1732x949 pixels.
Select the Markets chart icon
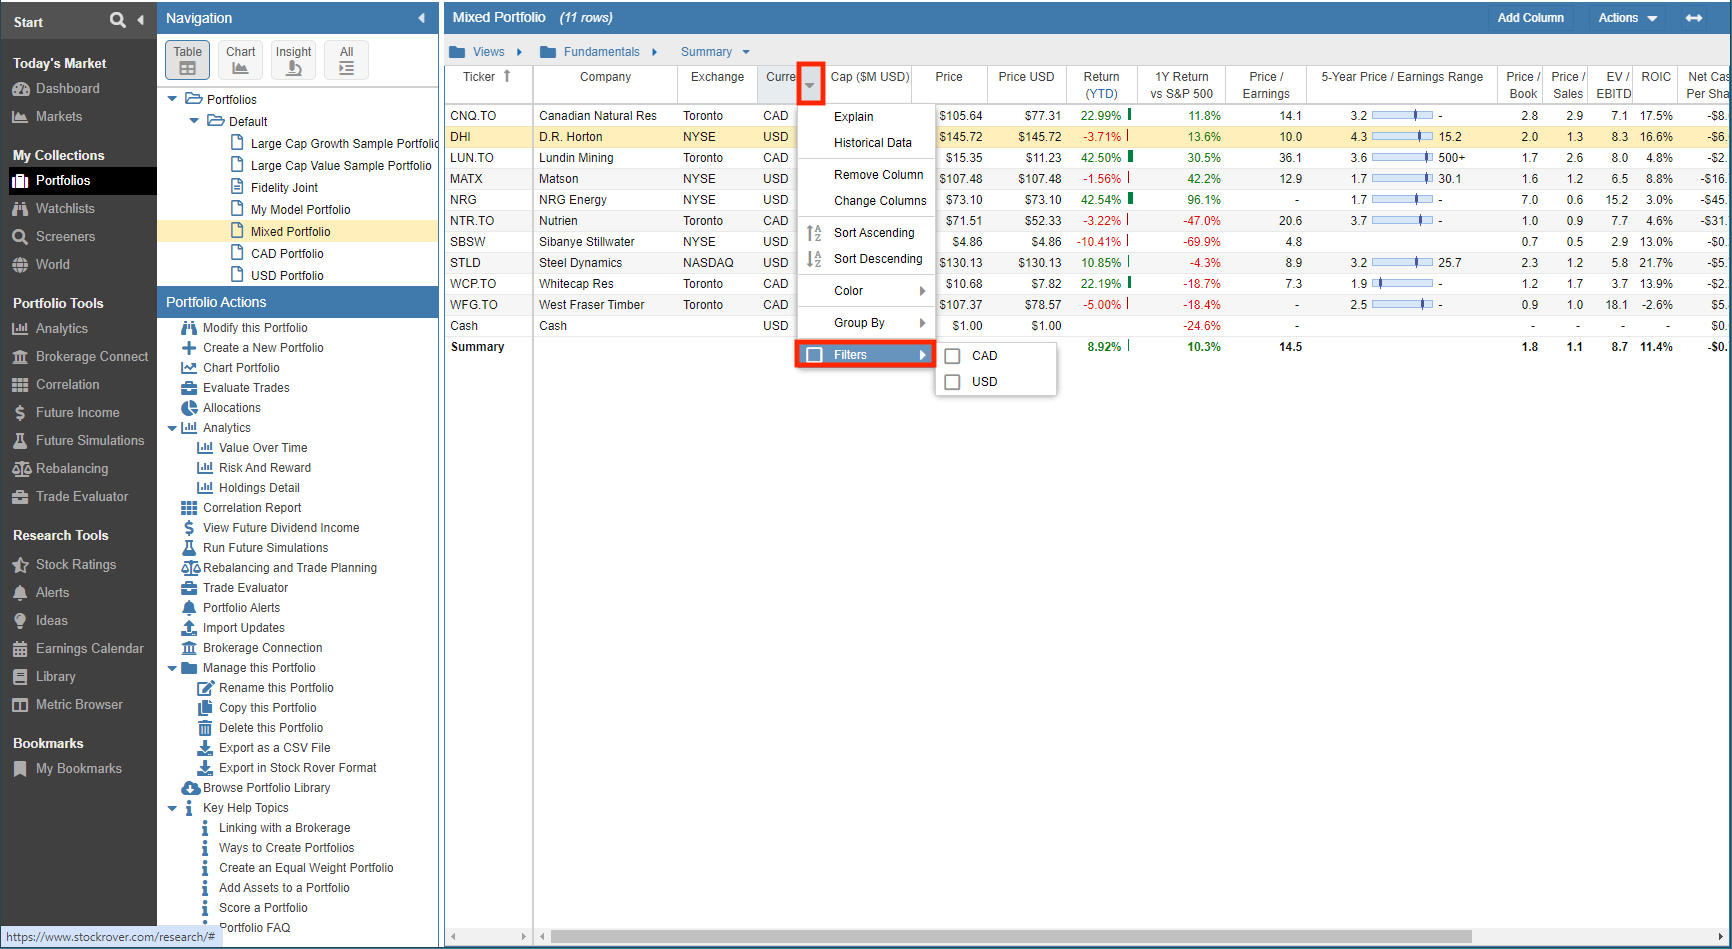pos(20,117)
